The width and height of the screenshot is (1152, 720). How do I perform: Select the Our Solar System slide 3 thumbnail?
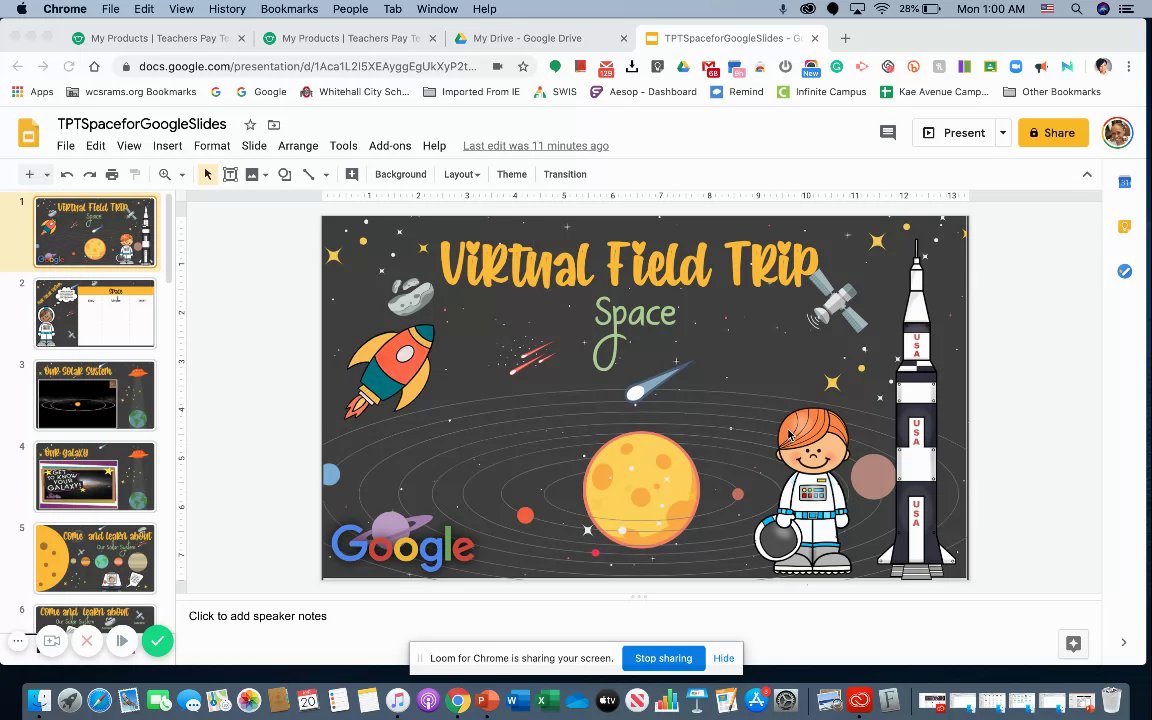[x=95, y=395]
